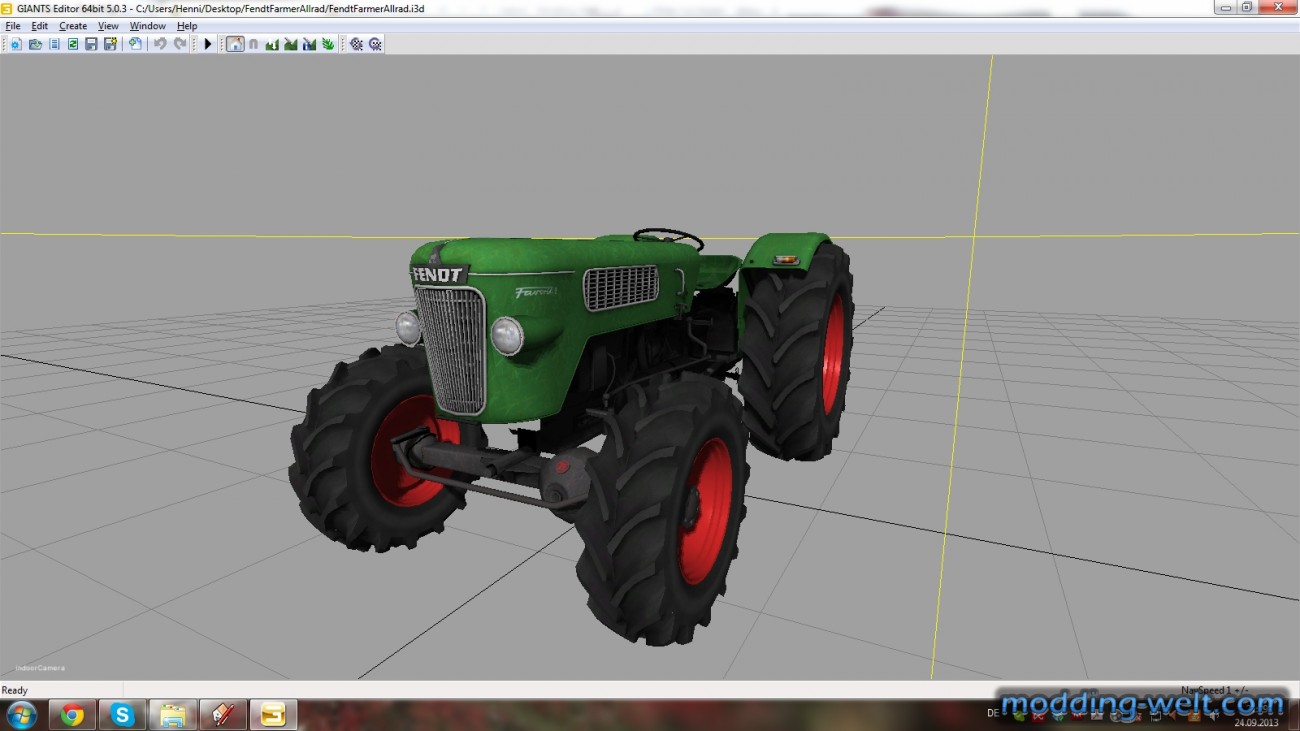Select the terrain sculpt tool with down arrow
This screenshot has width=1300, height=731.
point(272,44)
